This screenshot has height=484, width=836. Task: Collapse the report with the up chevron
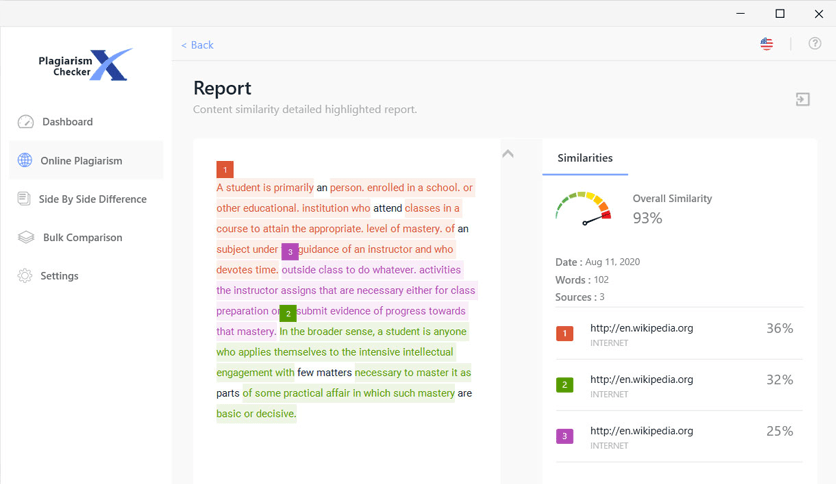(508, 154)
